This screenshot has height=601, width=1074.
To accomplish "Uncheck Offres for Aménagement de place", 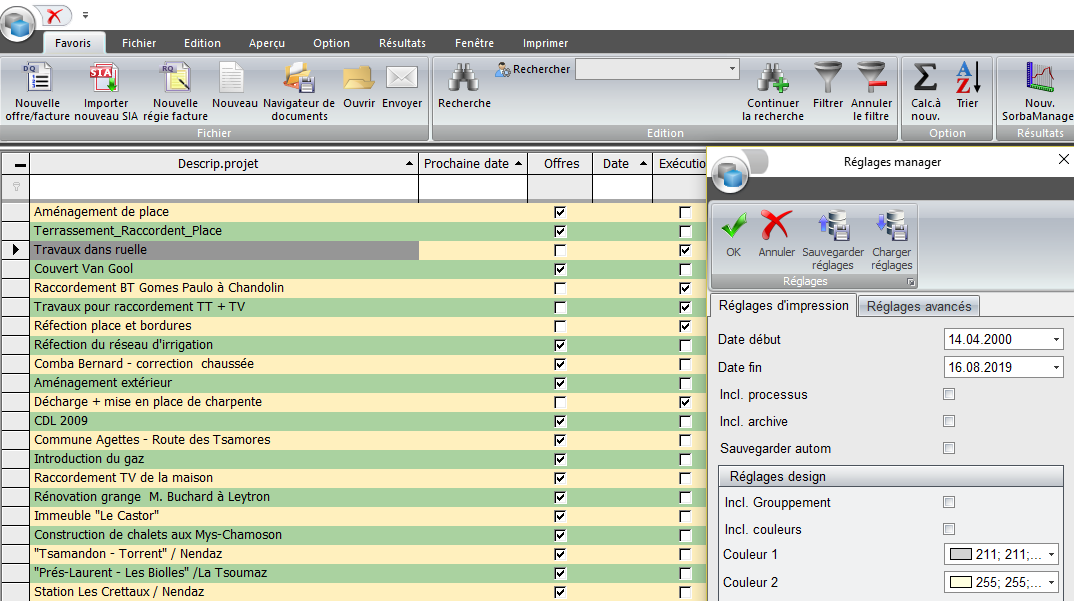I will 560,212.
